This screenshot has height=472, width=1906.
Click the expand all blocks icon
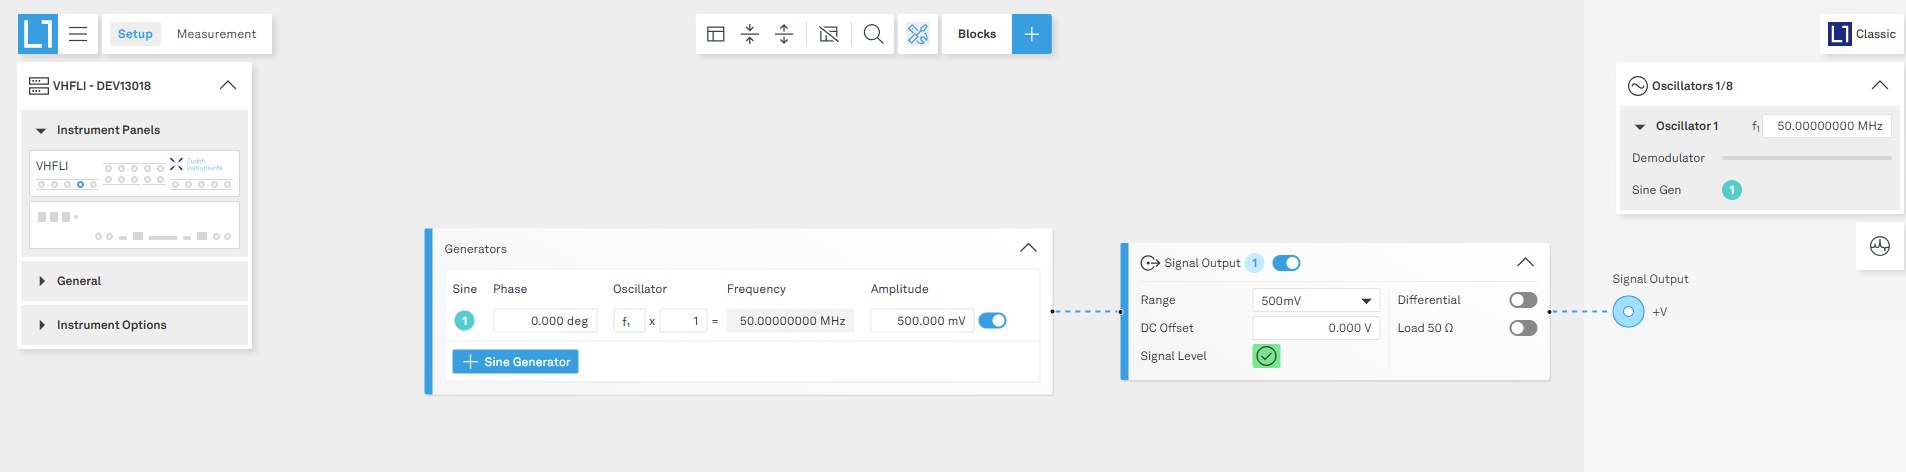[784, 34]
